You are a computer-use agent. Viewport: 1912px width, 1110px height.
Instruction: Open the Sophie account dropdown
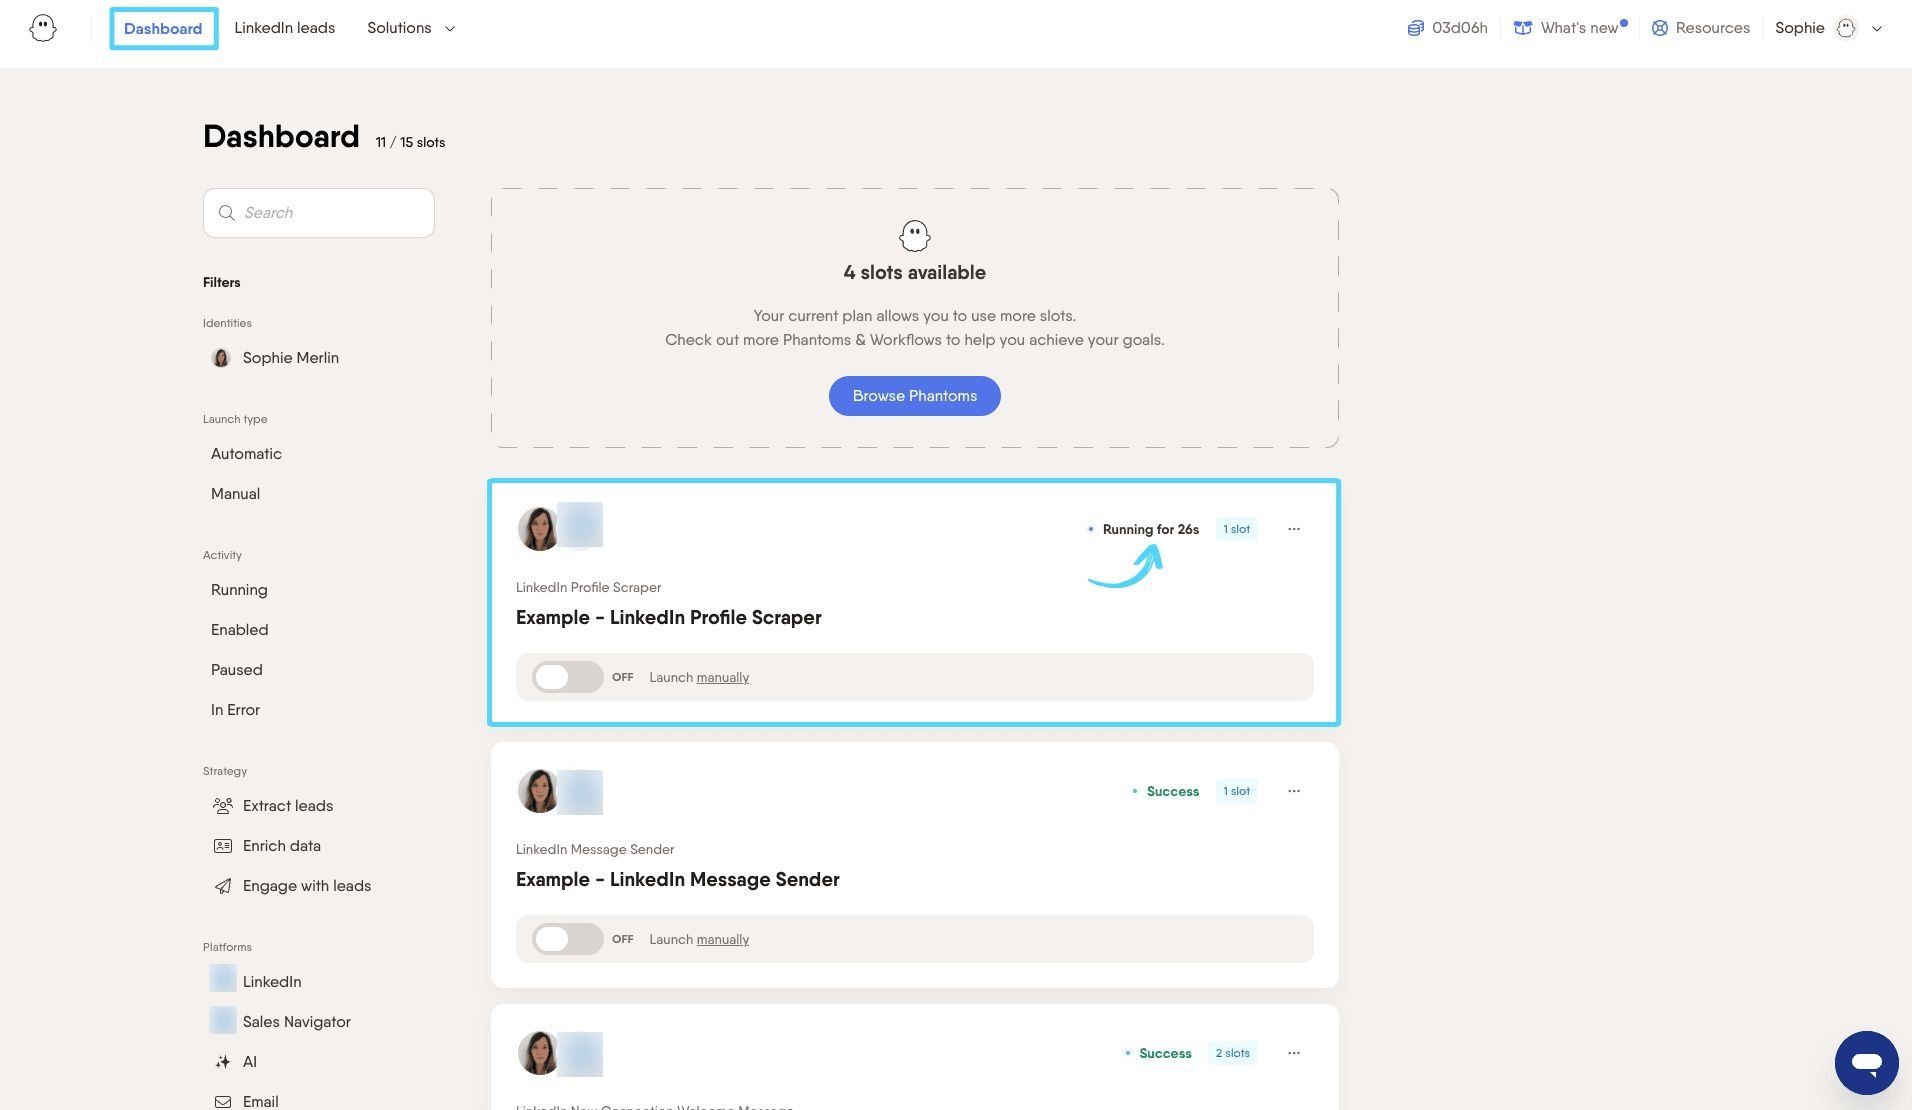[x=1829, y=28]
